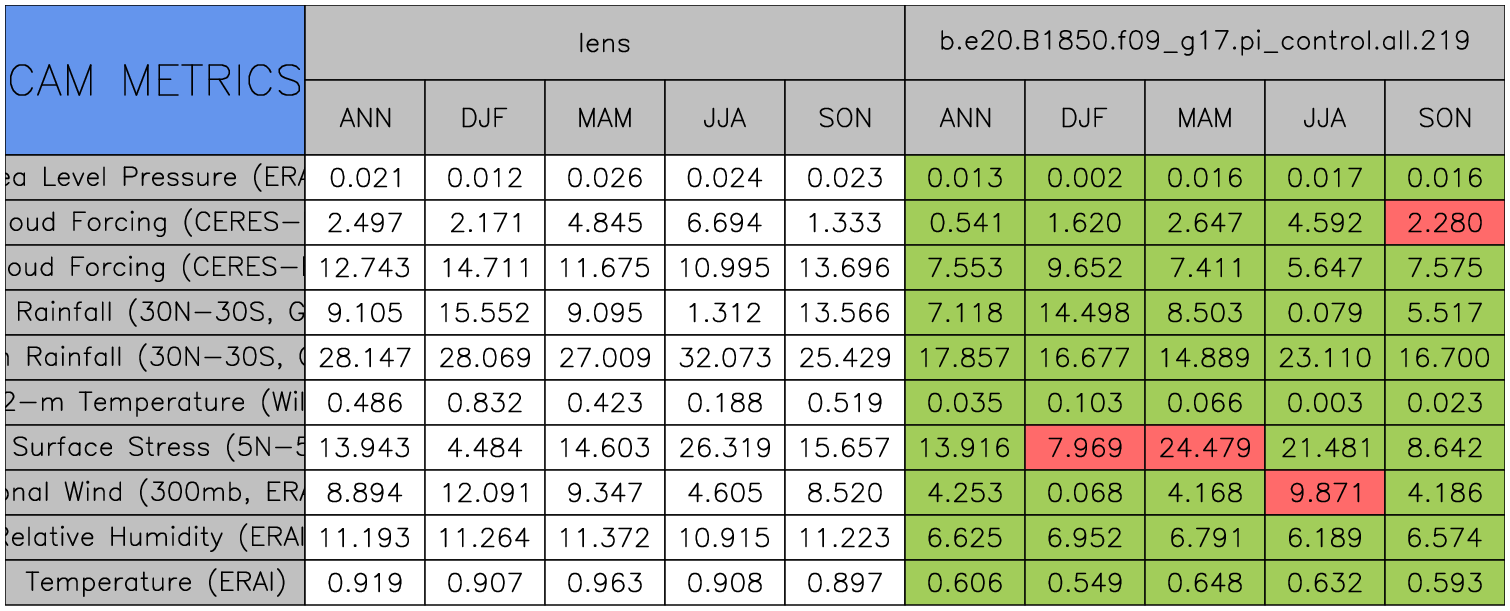
Task: Open the Zonal Wind (300mb) row label
Action: point(155,492)
